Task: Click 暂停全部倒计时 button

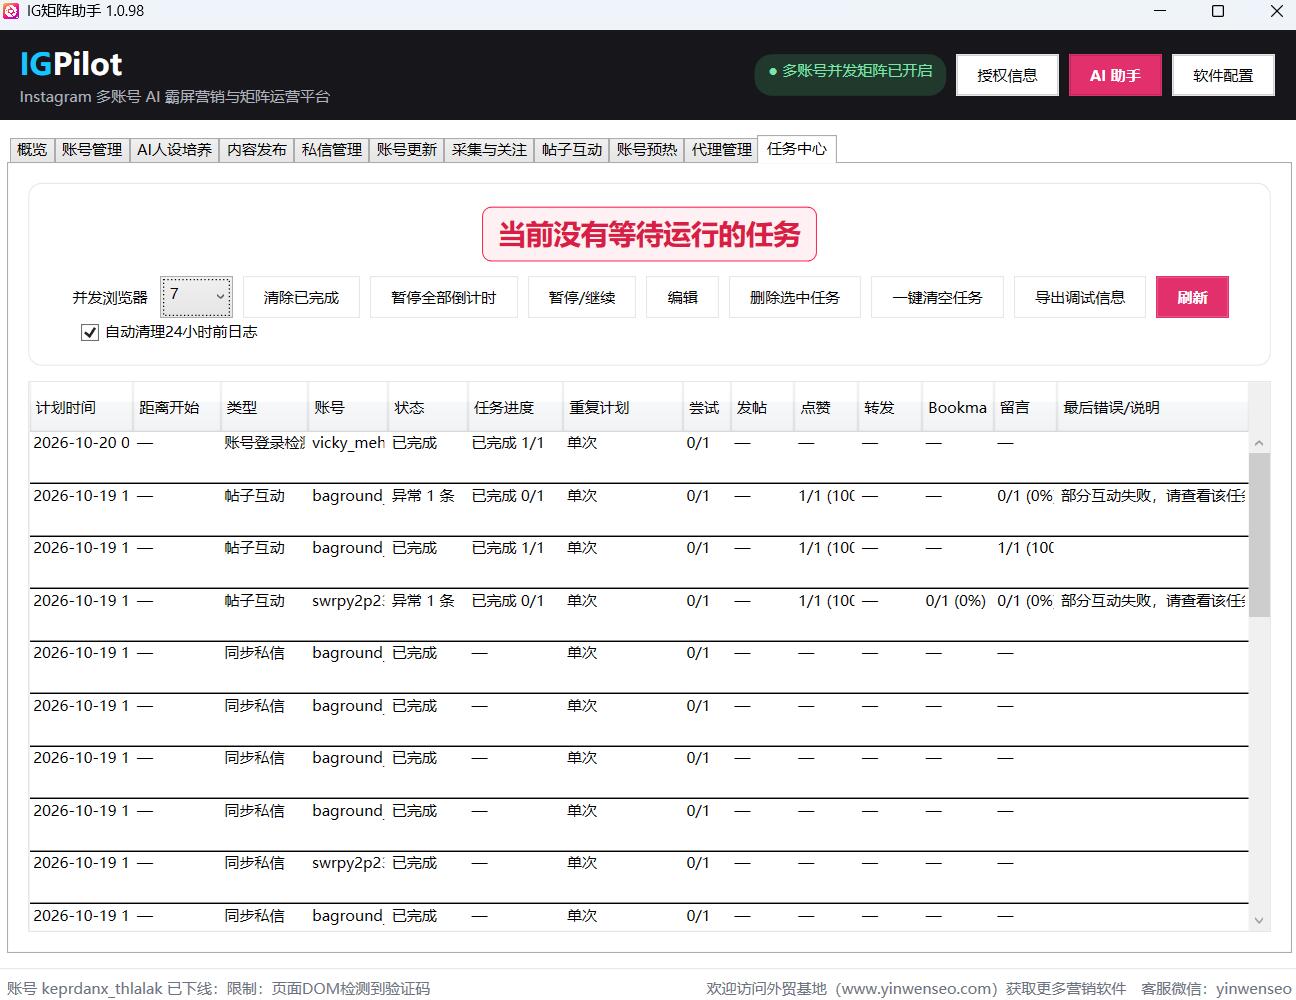Action: 443,297
